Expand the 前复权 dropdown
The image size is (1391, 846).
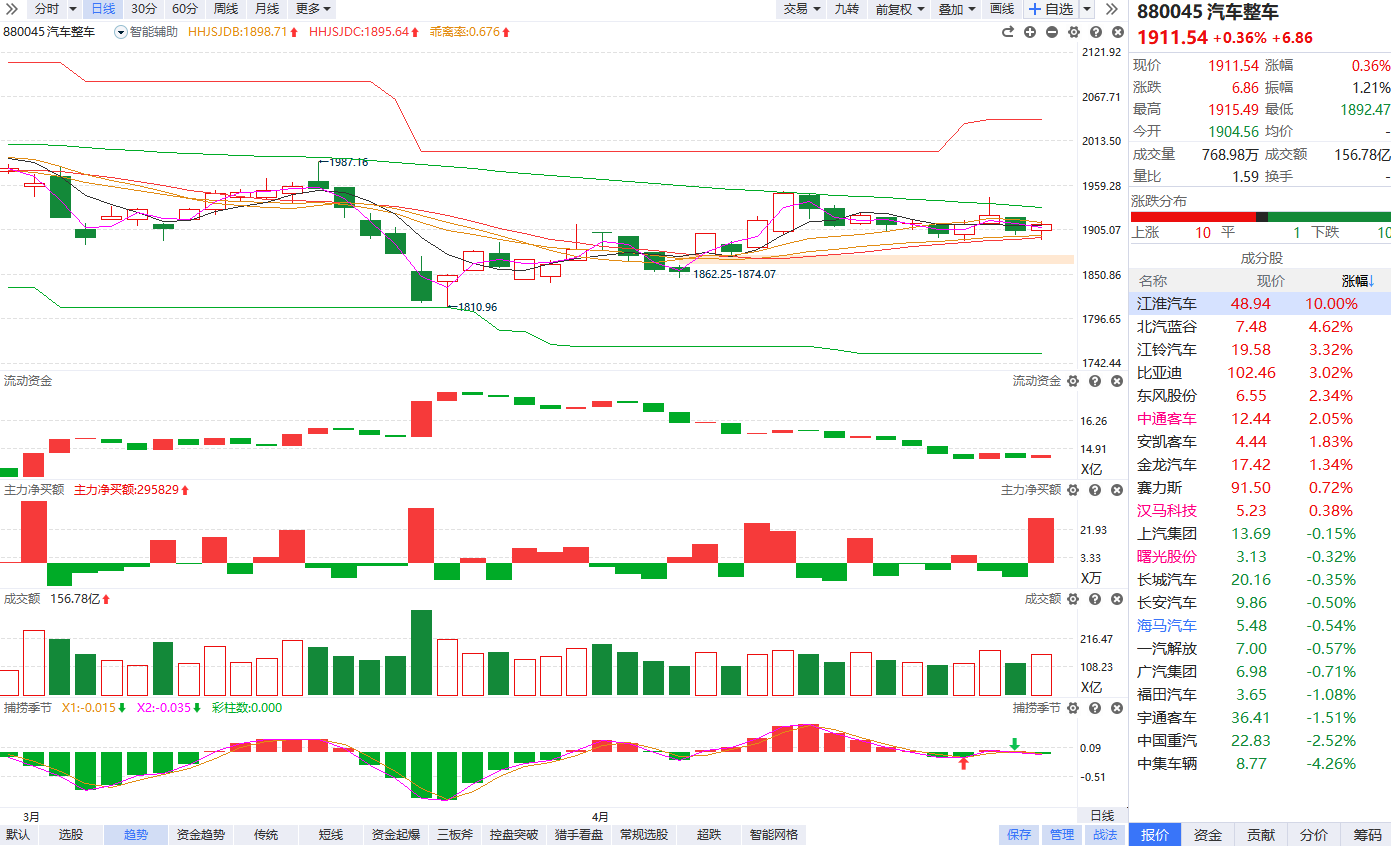[x=900, y=9]
